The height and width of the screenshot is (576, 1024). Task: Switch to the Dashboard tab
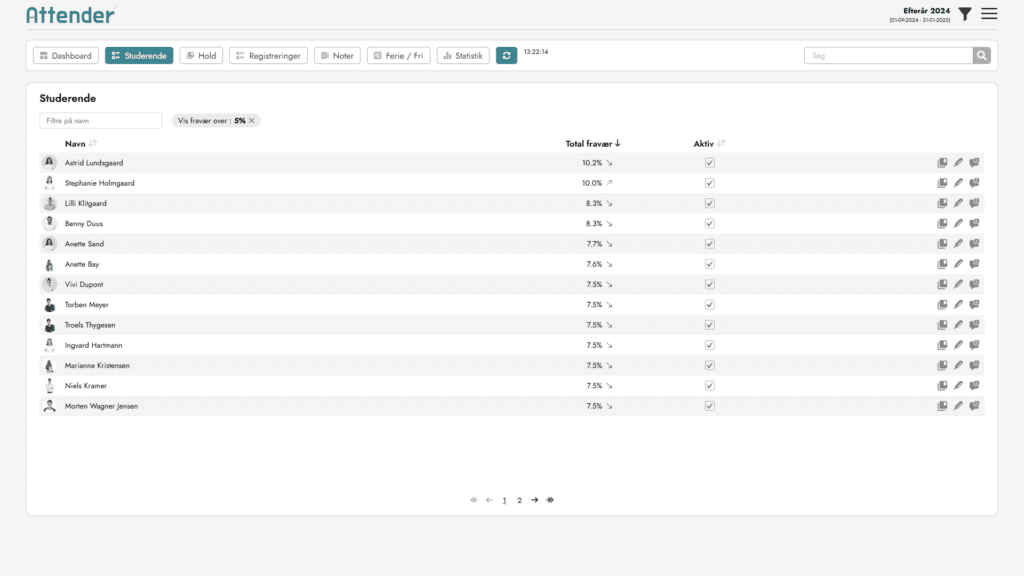66,56
